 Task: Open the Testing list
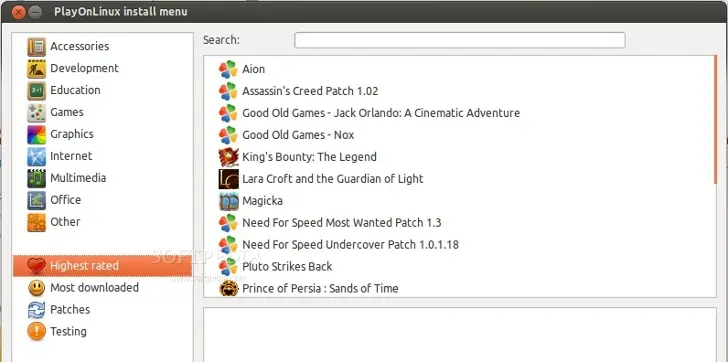tap(68, 332)
